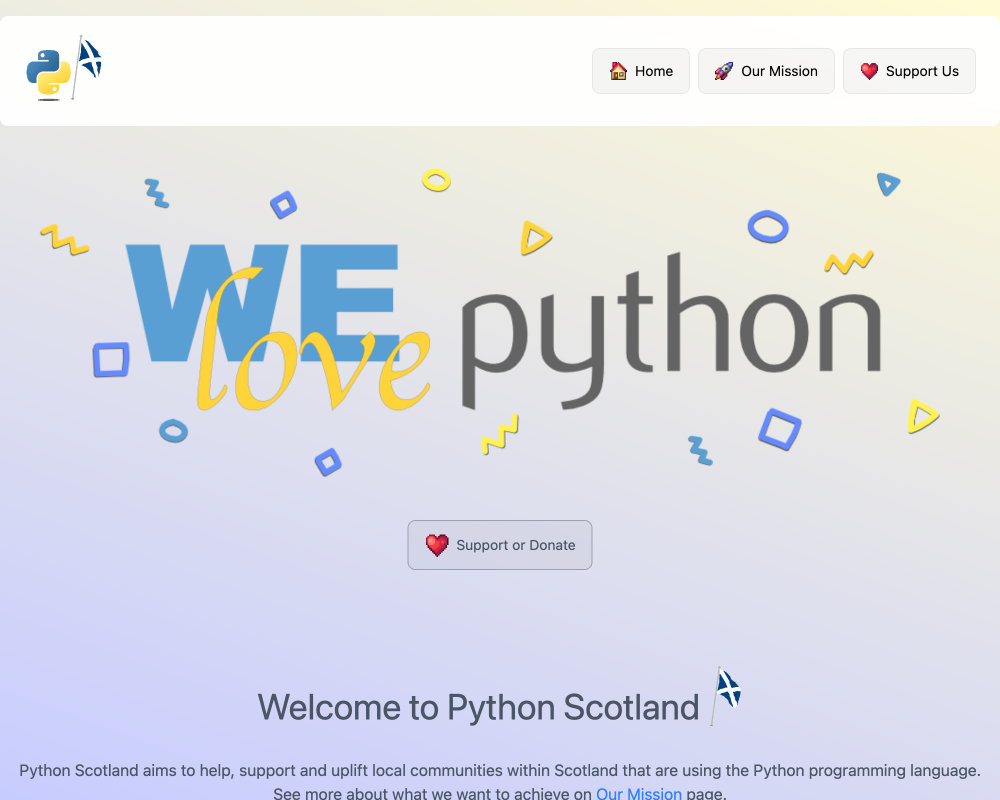Click the Welcome to Python Scotland heading
1000x800 pixels.
478,707
